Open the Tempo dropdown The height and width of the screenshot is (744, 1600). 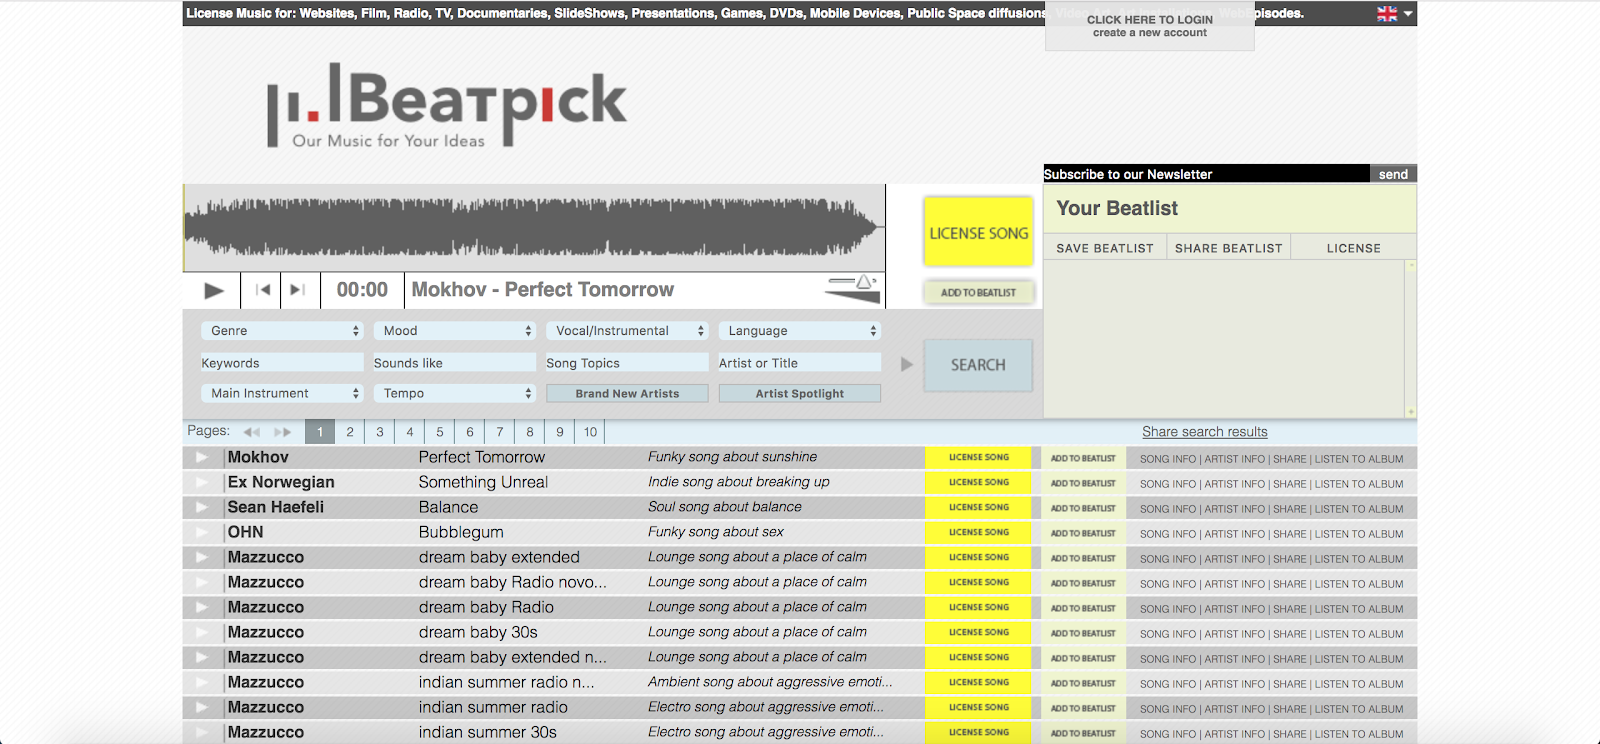click(x=455, y=394)
